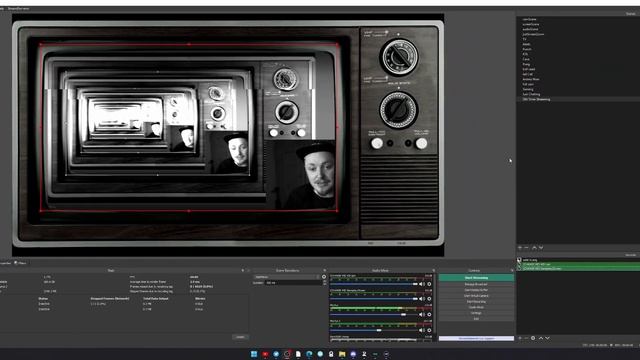This screenshot has width=640, height=360.
Task: Increase transition Duration with stepper arrow
Action: click(324, 281)
